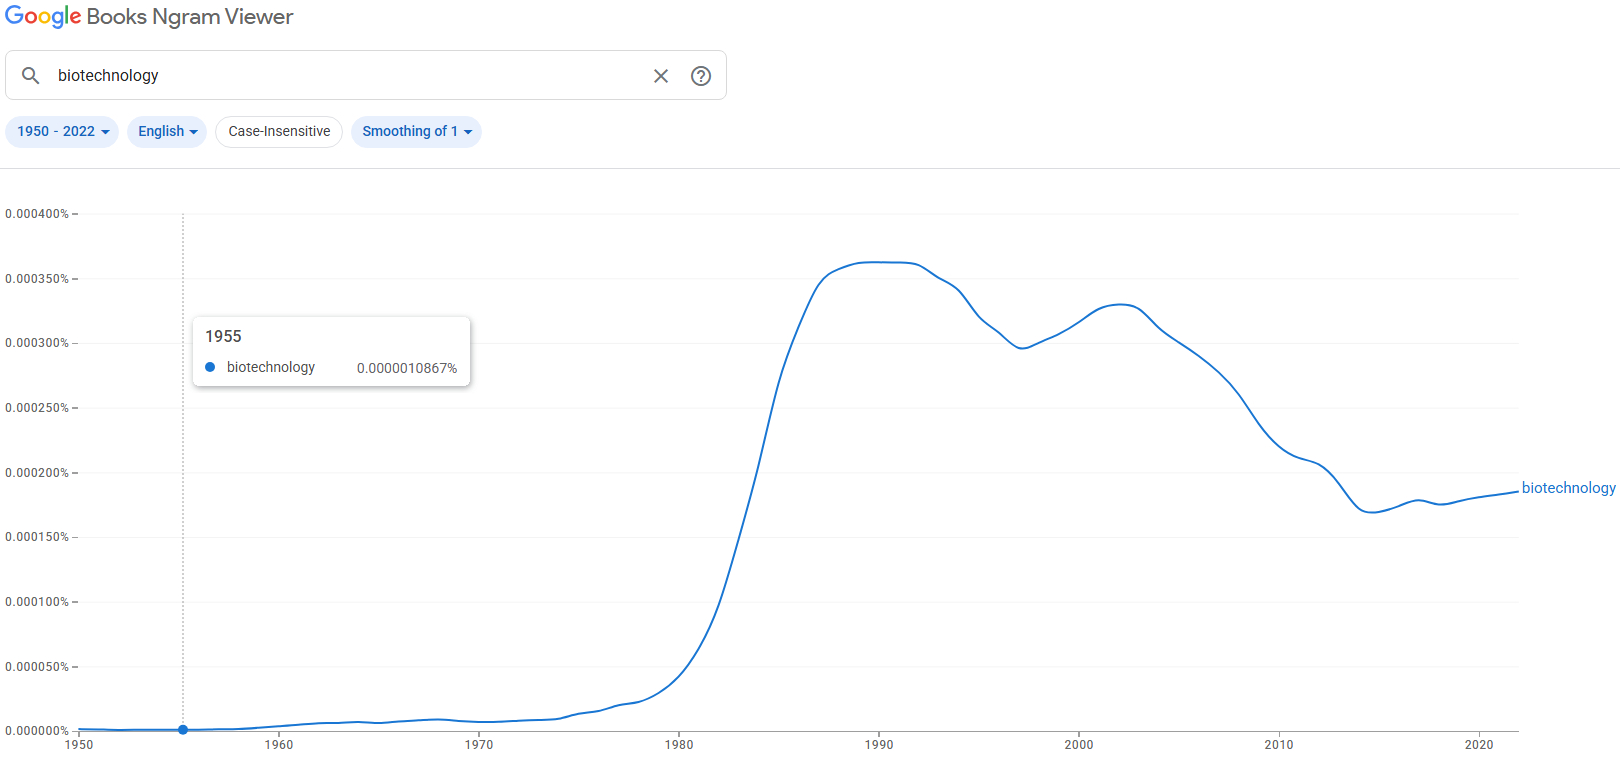Expand the English corpus dropdown
This screenshot has width=1620, height=757.
click(167, 132)
